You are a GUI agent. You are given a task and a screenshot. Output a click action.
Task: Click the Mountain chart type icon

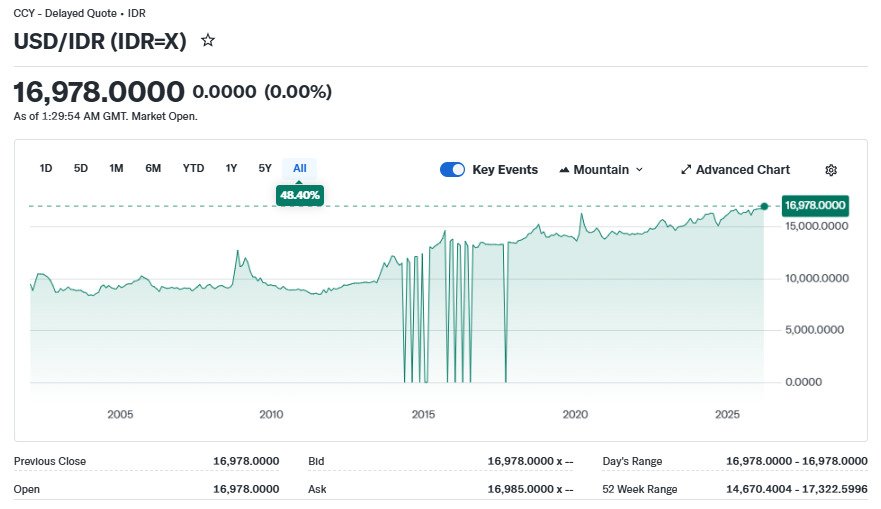tap(564, 170)
